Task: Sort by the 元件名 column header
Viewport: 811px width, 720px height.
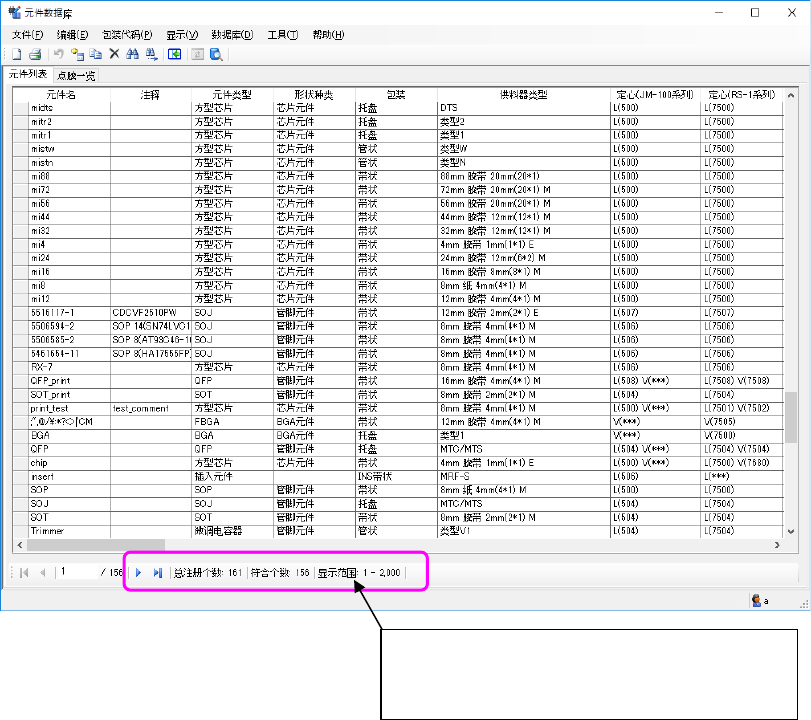Action: 61,94
